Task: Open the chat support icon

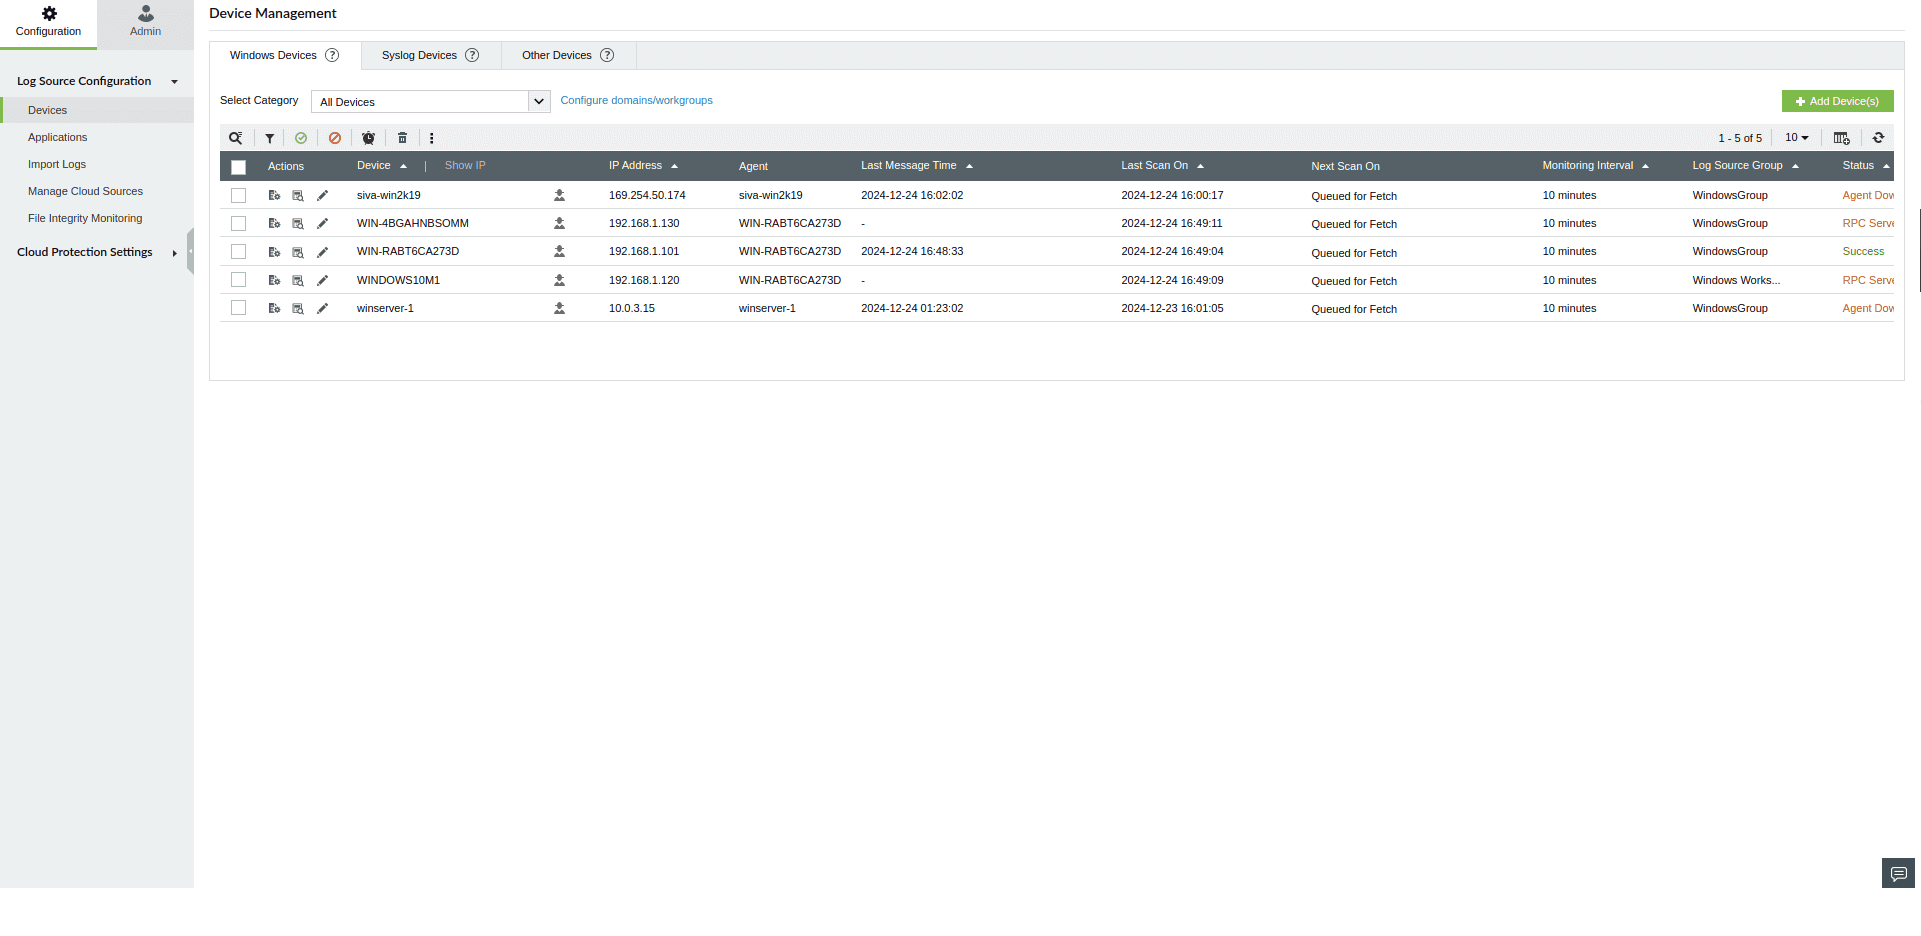Action: pyautogui.click(x=1898, y=873)
